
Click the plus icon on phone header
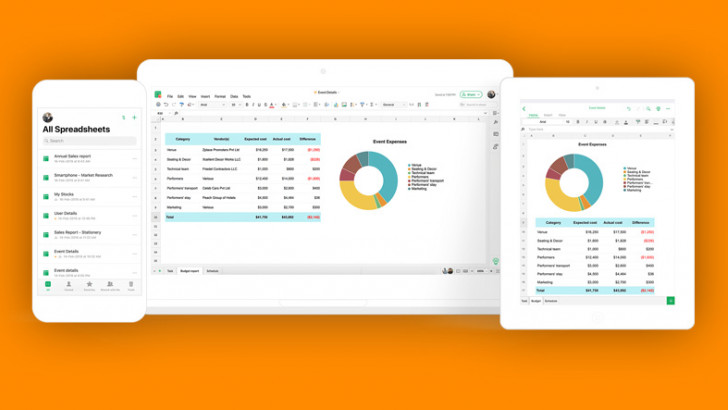(x=134, y=117)
